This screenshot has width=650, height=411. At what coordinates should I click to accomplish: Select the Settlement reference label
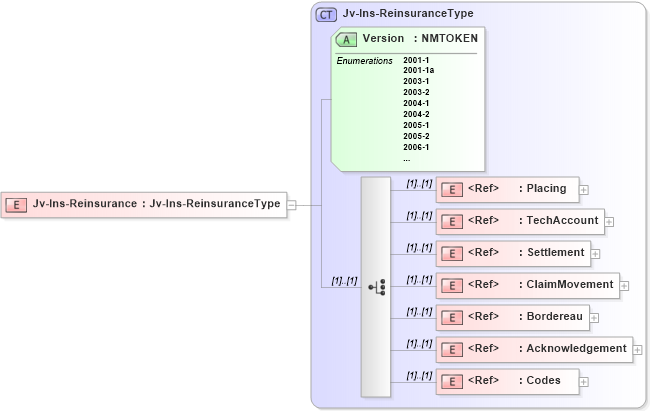pyautogui.click(x=526, y=252)
